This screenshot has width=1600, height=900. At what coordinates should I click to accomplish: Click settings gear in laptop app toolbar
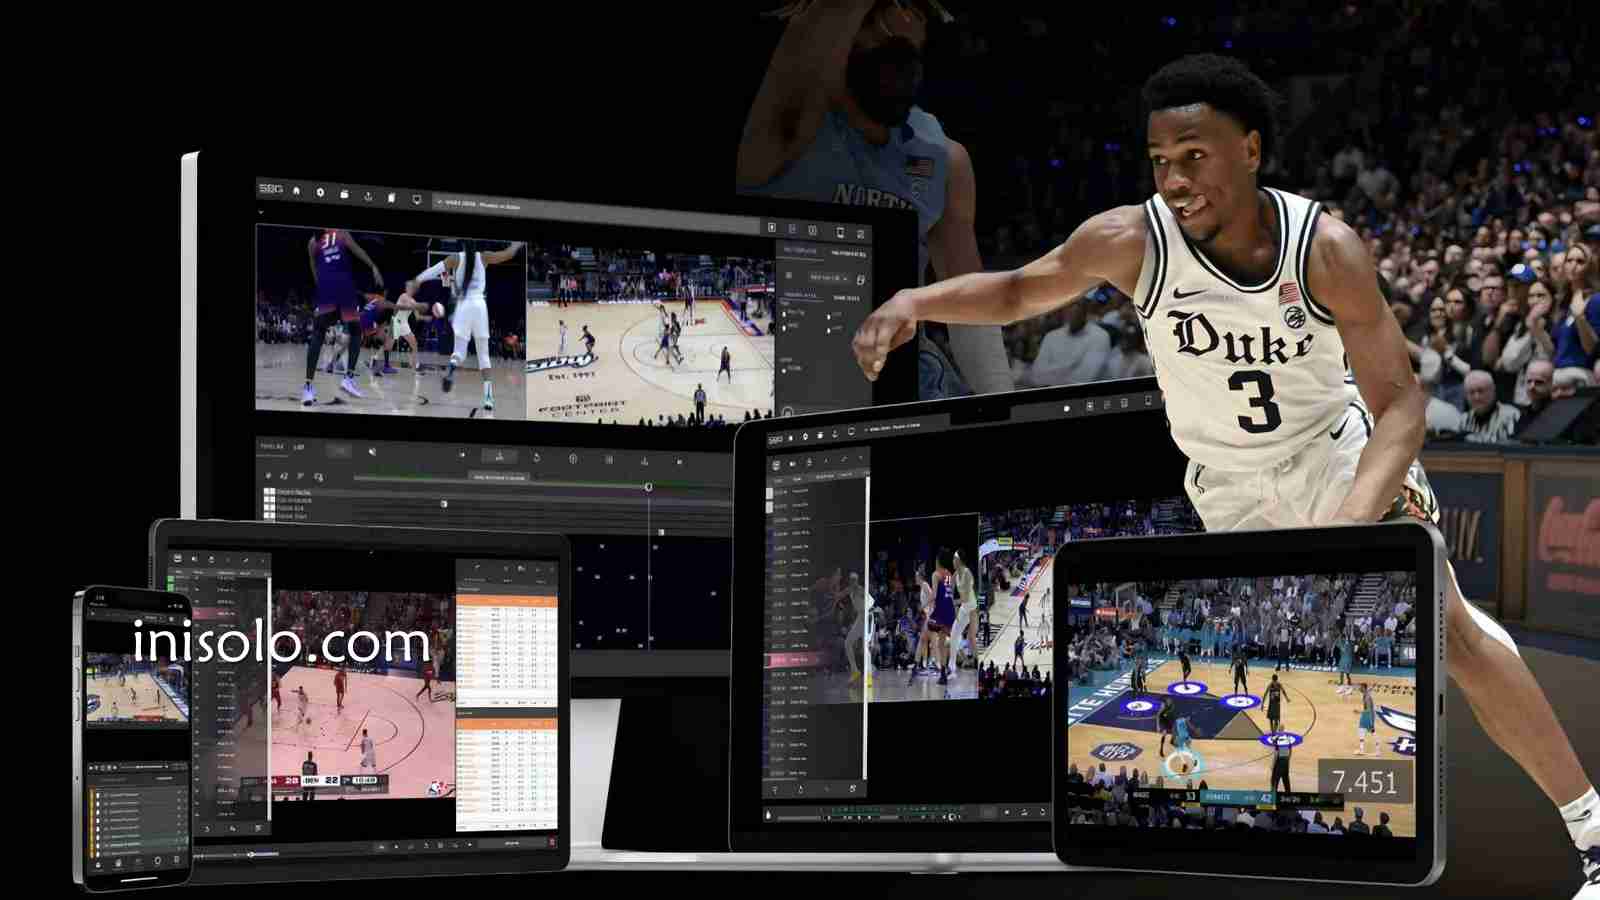coord(805,436)
